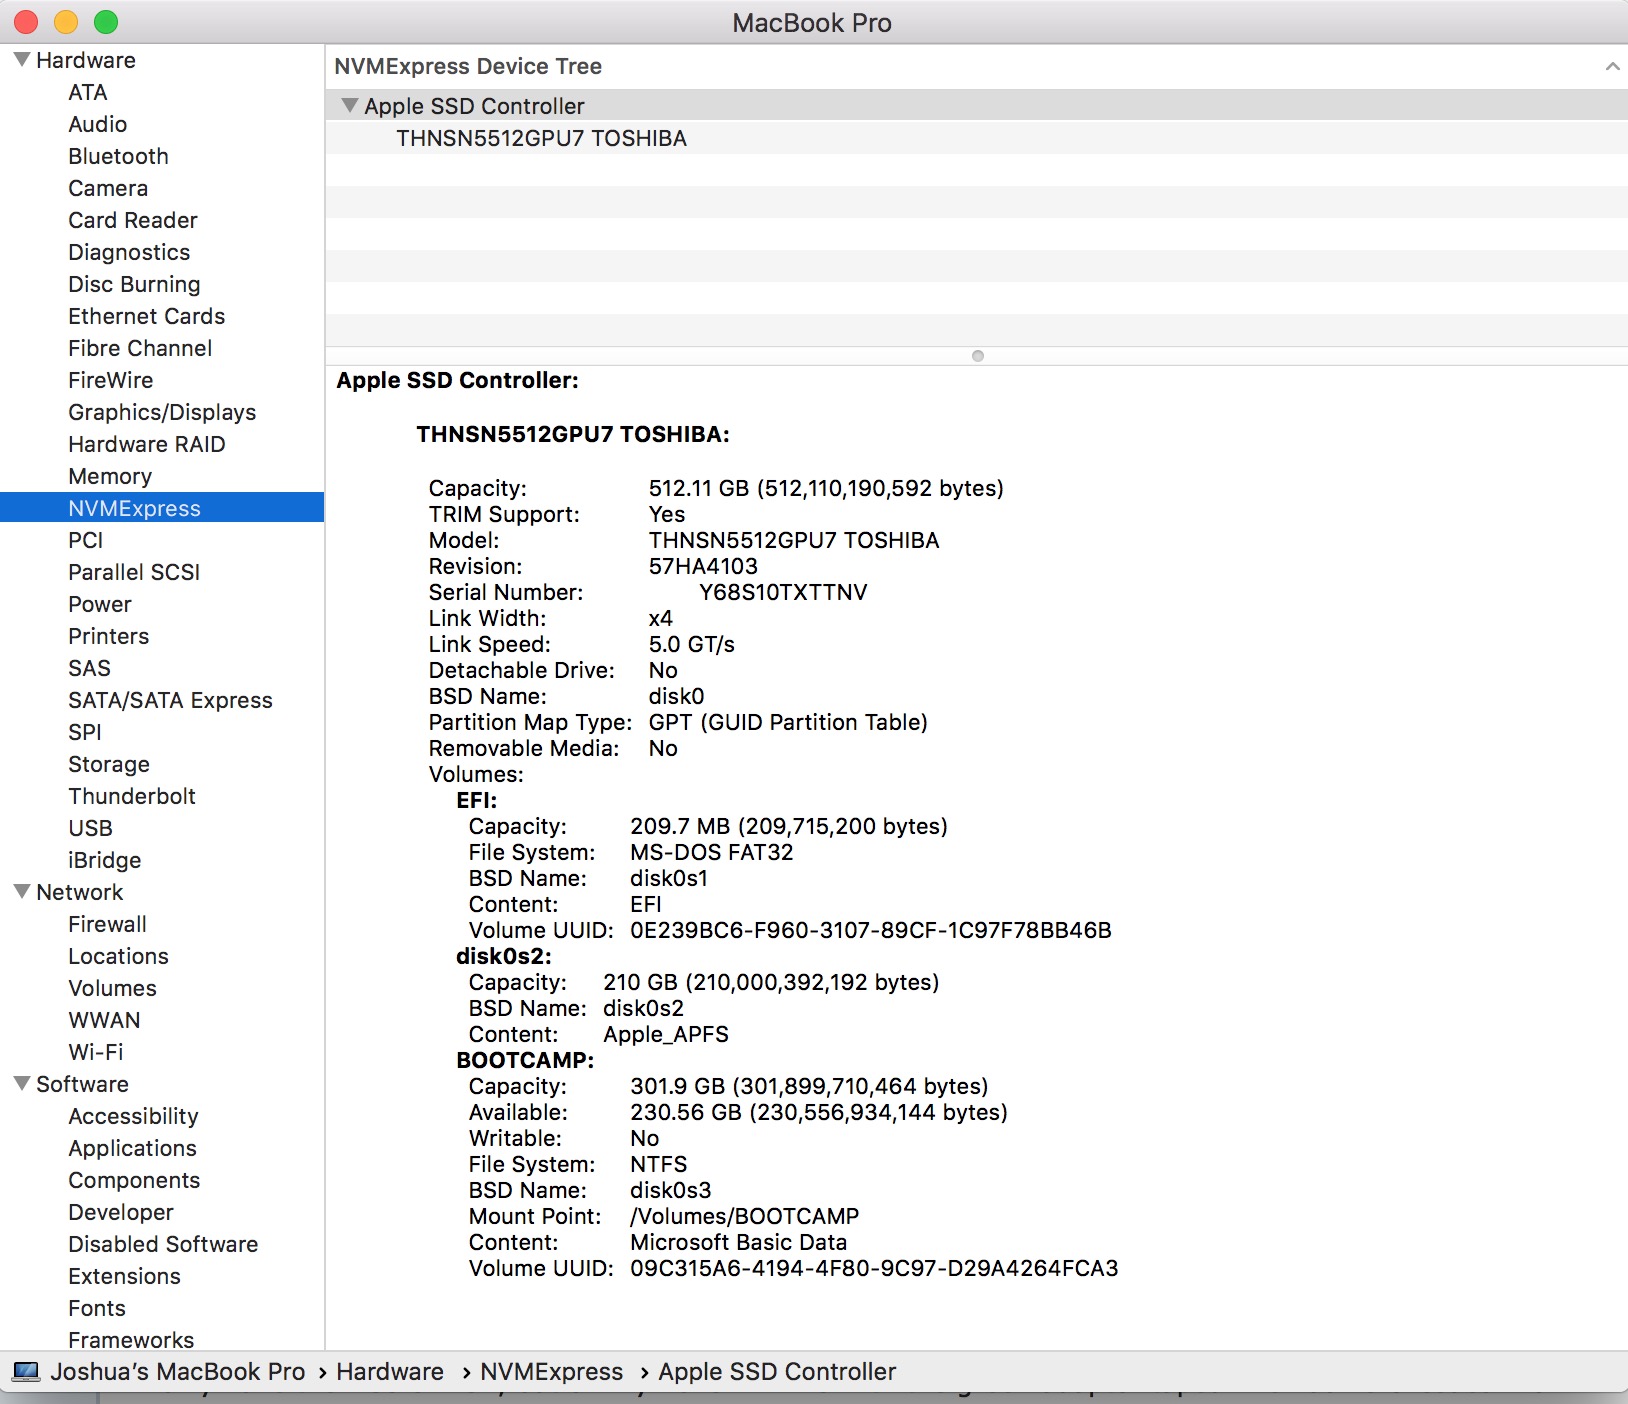Select Applications under Software
The image size is (1628, 1404).
tap(133, 1148)
